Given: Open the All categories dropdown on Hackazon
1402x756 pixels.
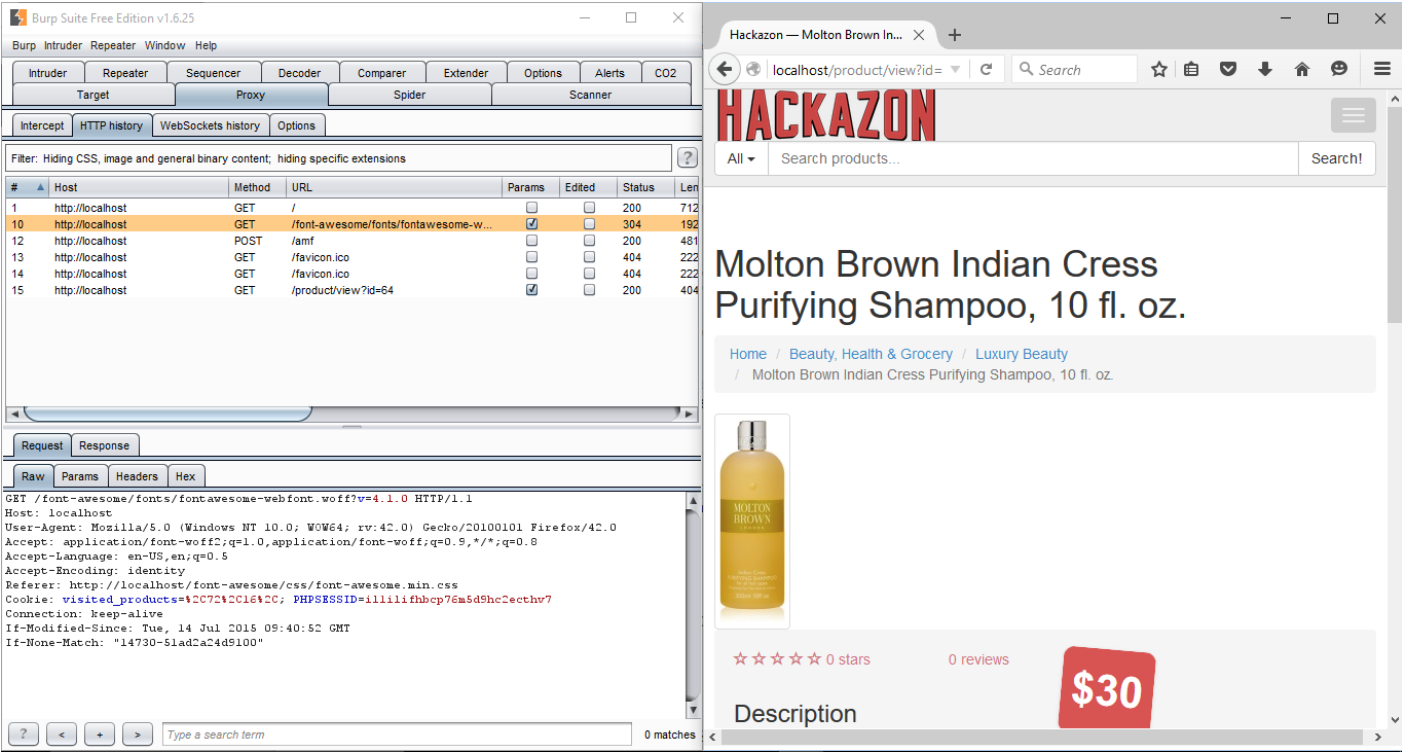Looking at the screenshot, I should [741, 158].
